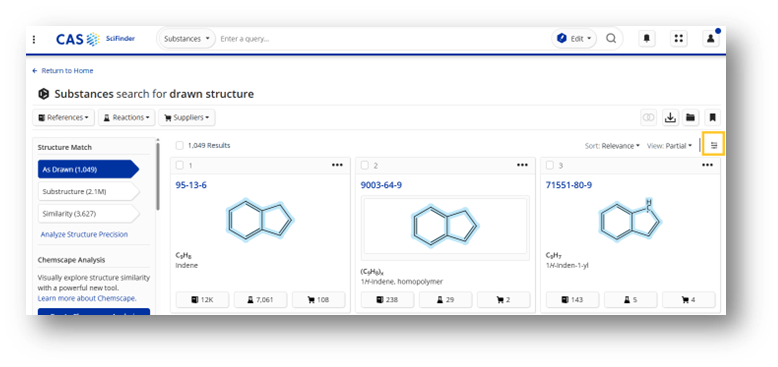View 12K references for Indene

202,300
